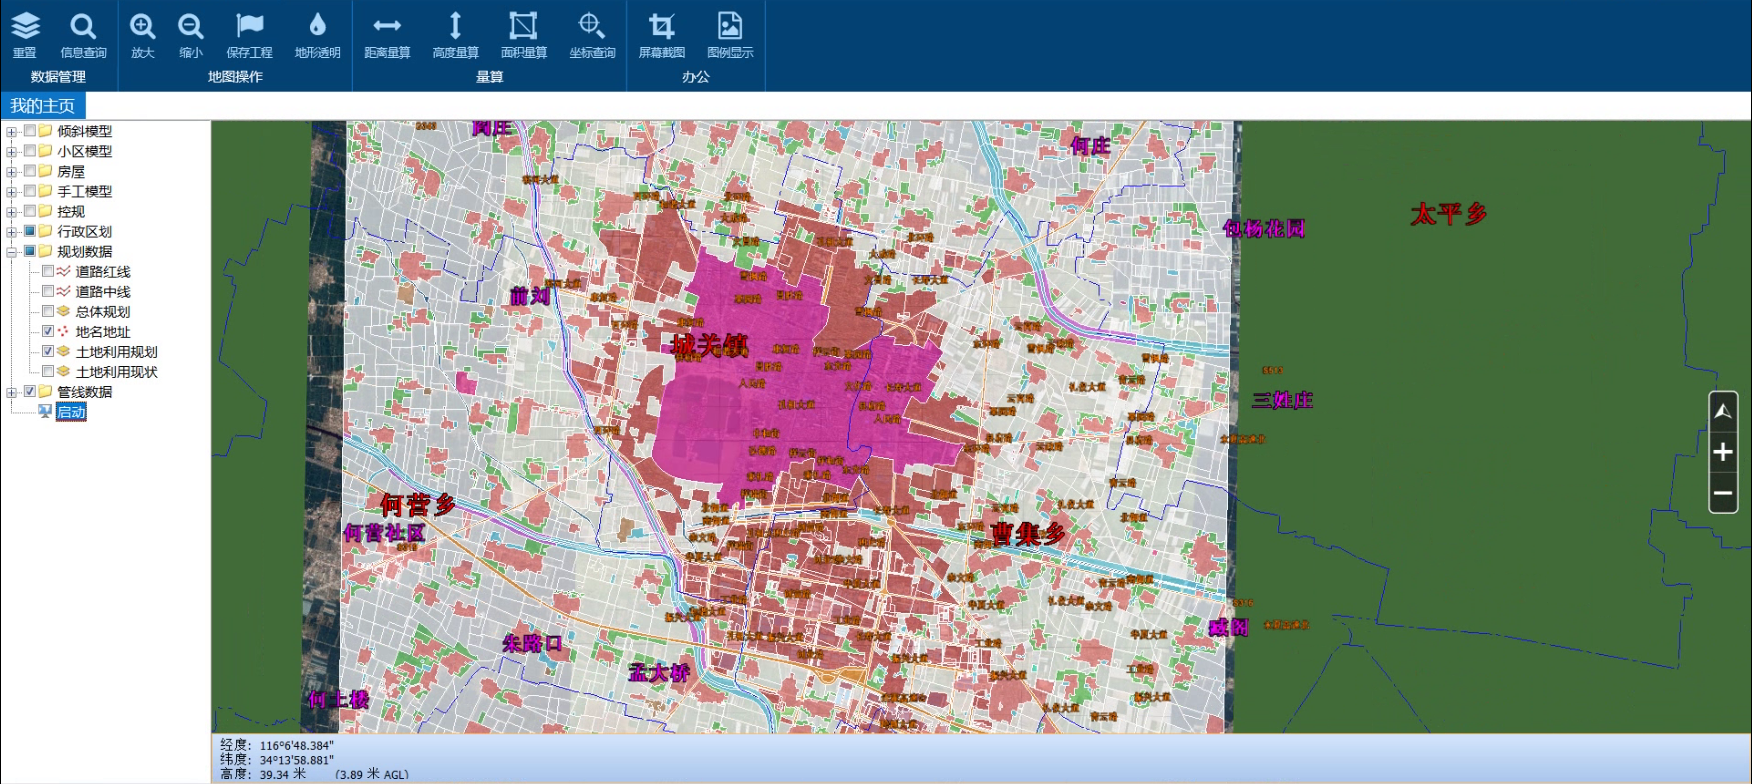Screen dimensions: 1752x784
Task: Collapse the 规划数据 tree node
Action: tap(11, 251)
